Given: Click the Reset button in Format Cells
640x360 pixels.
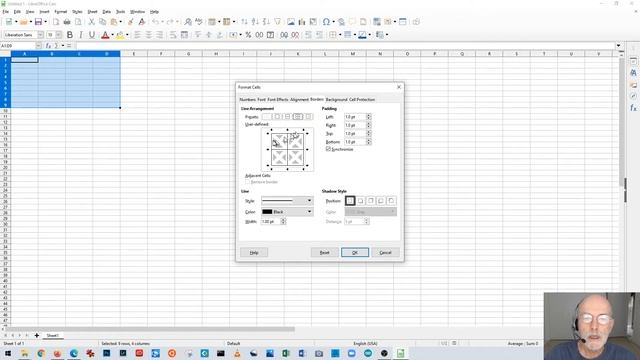Looking at the screenshot, I should pyautogui.click(x=324, y=252).
